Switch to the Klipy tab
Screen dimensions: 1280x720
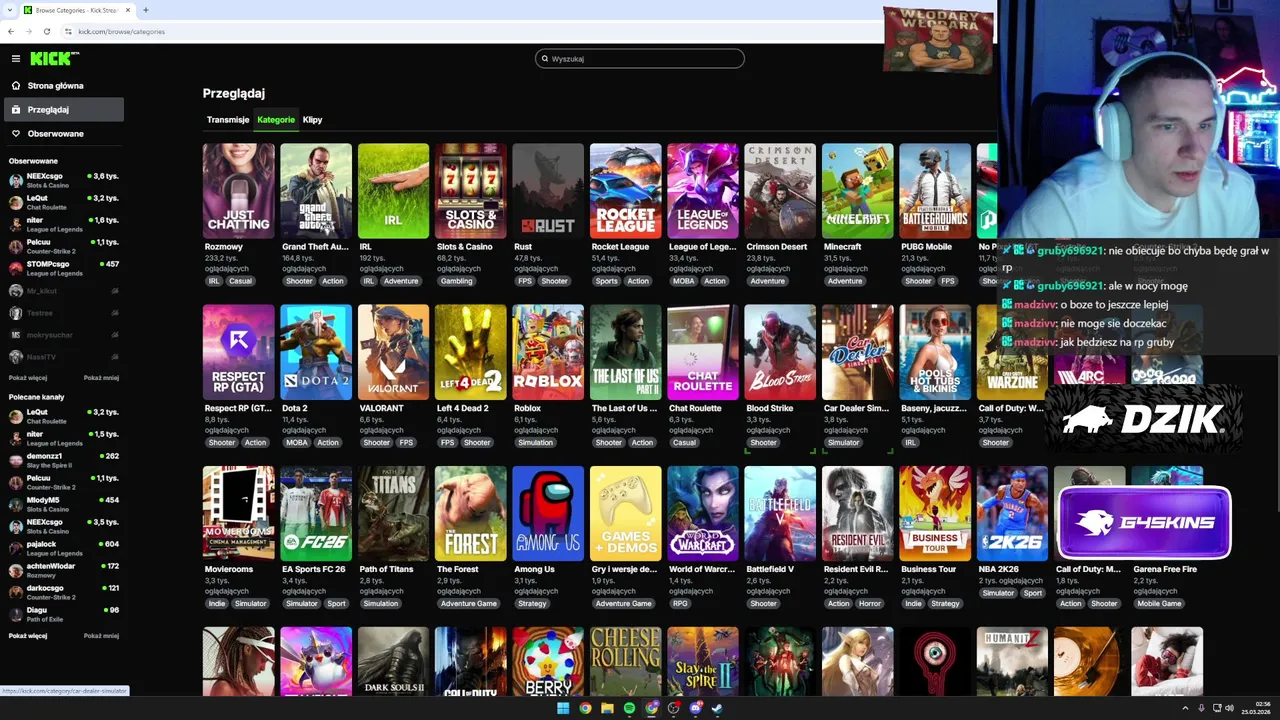point(312,120)
